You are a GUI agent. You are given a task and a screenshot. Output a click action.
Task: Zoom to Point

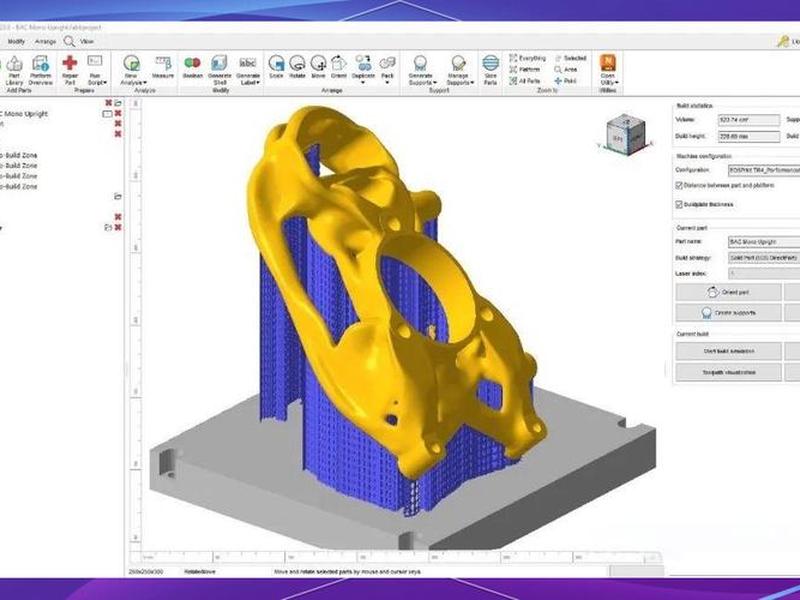click(565, 81)
